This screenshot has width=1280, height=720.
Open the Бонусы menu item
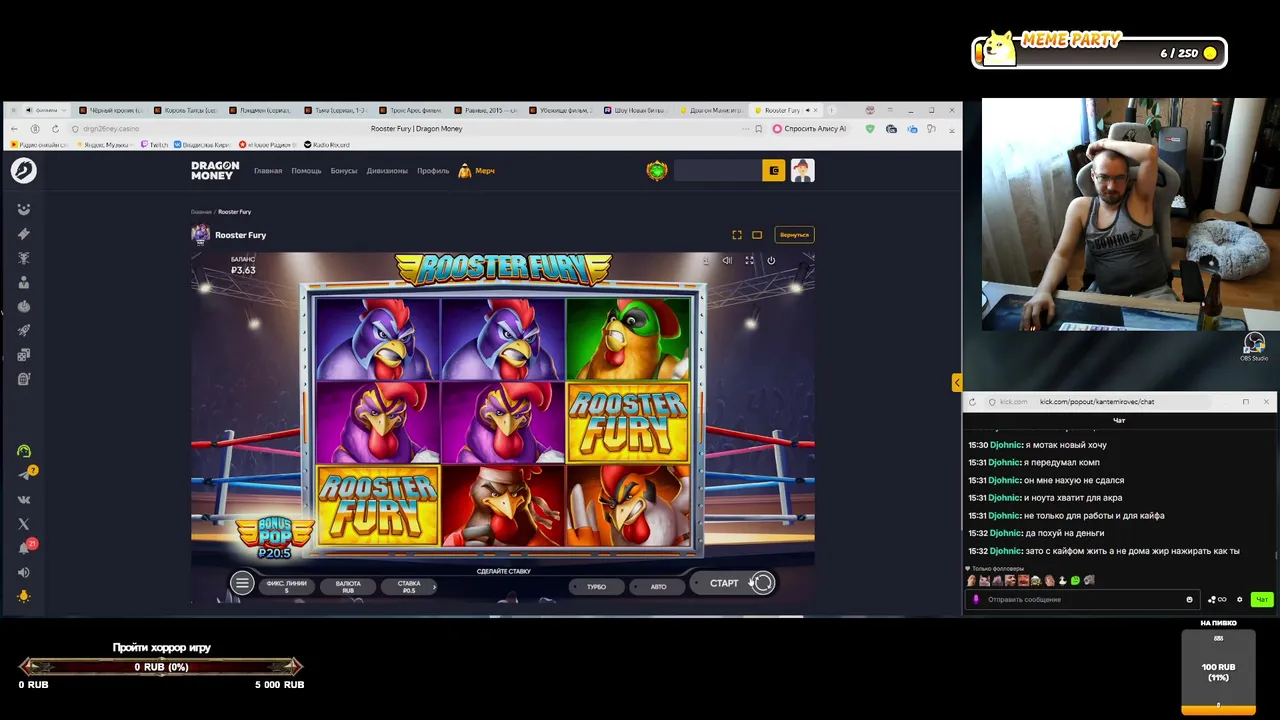tap(344, 171)
